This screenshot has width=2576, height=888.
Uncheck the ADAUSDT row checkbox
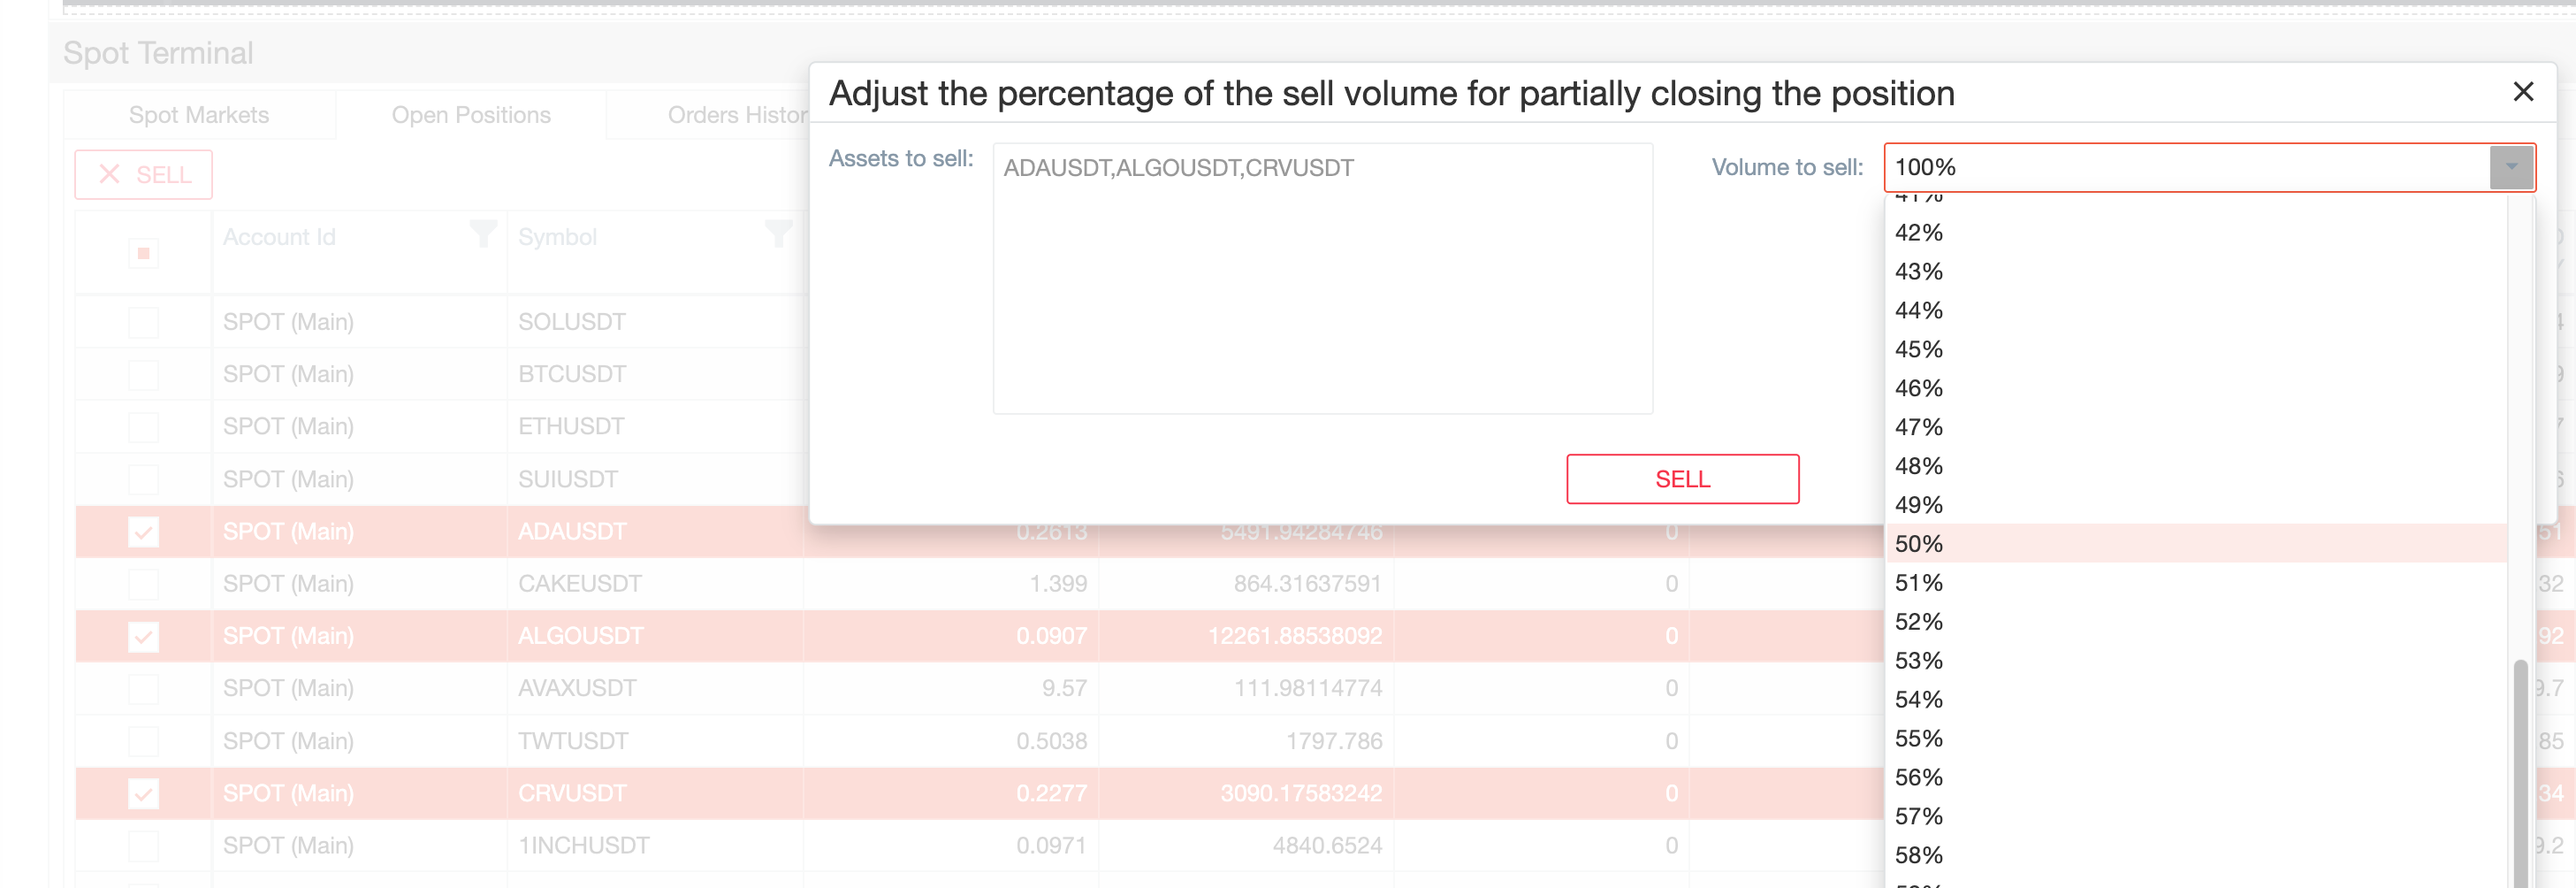point(143,531)
